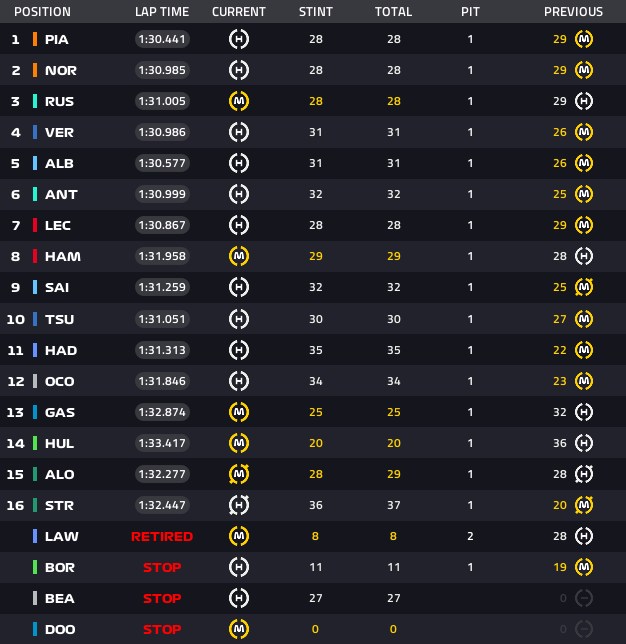
Task: Click ALB's lap time 1:30.577
Action: (162, 163)
